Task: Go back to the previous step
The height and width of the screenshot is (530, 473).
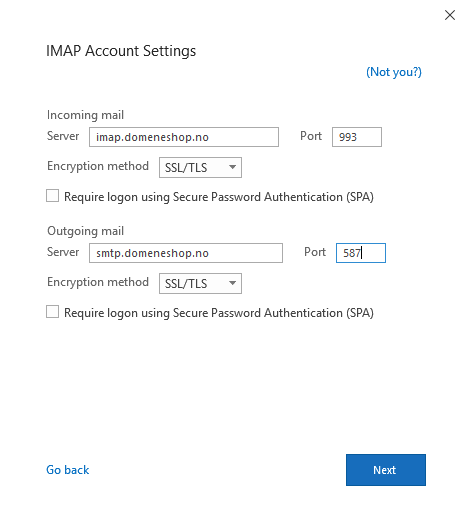Action: click(x=68, y=470)
